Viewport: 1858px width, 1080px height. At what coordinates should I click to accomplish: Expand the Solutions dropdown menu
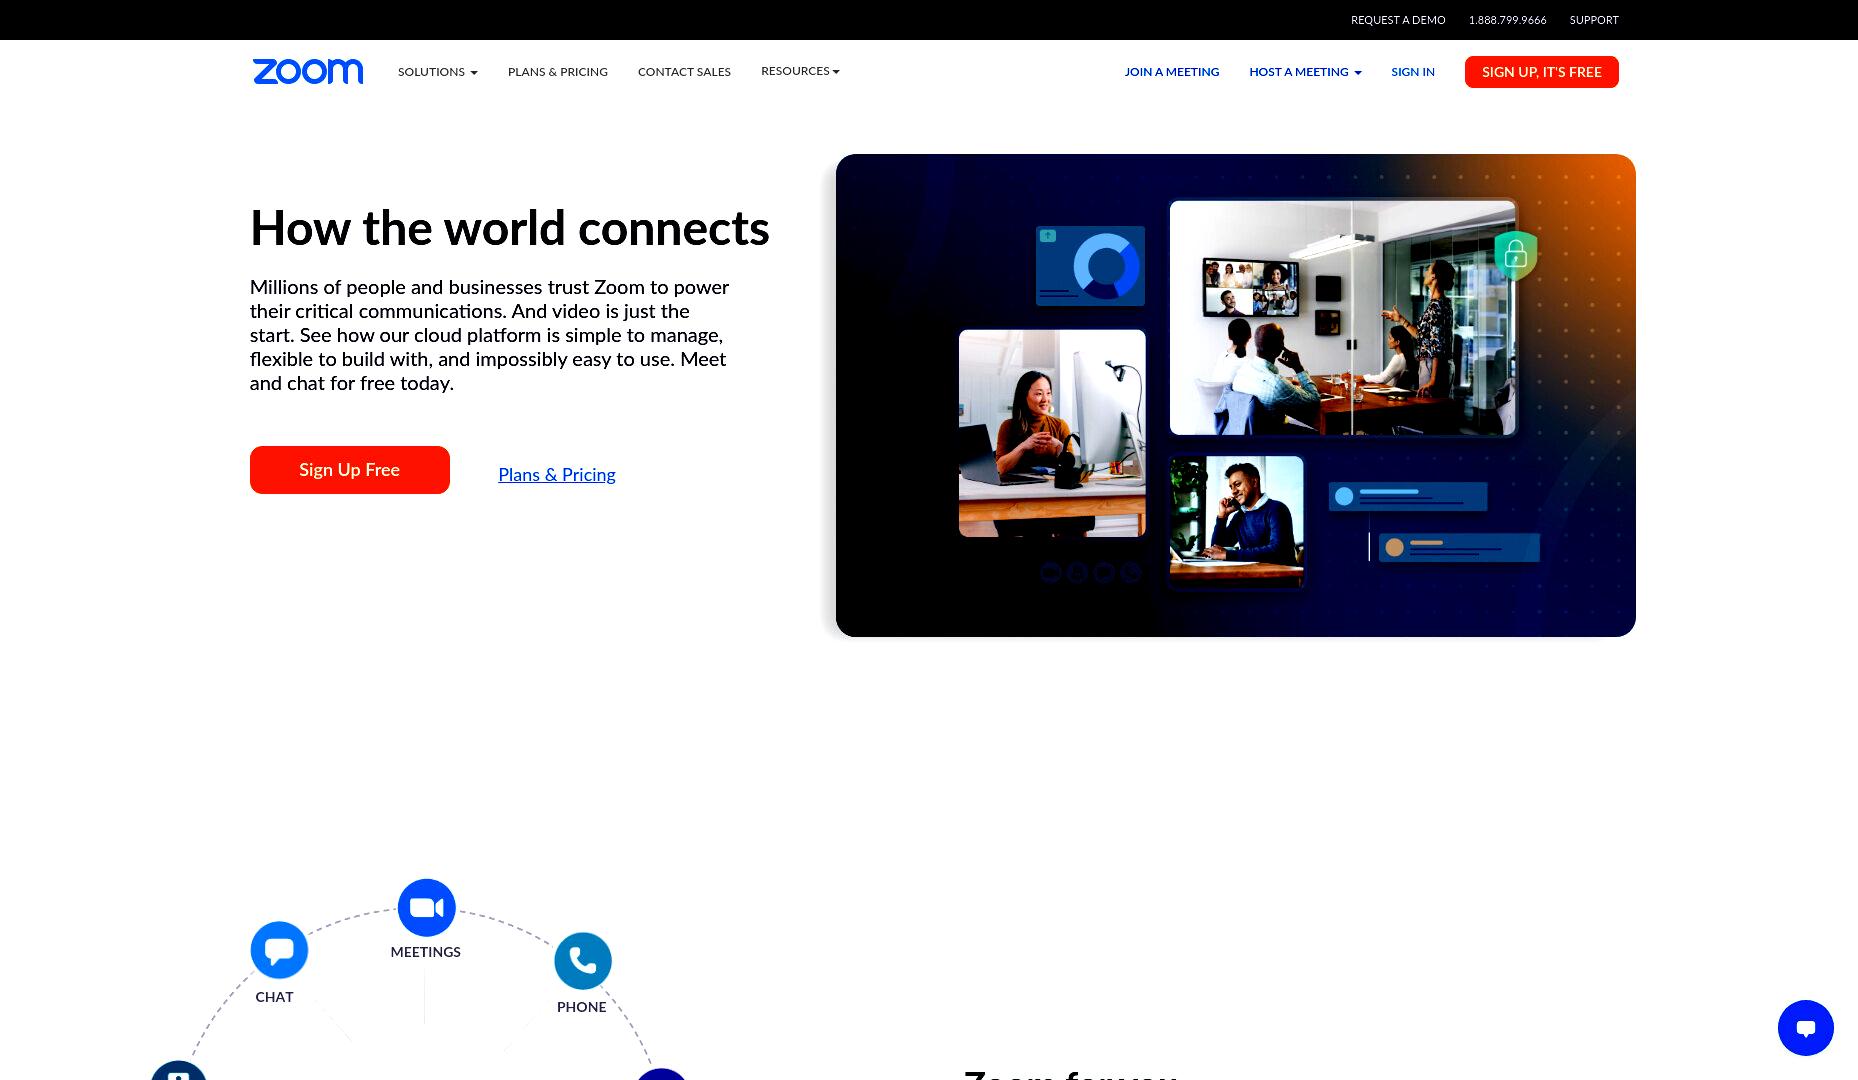438,72
